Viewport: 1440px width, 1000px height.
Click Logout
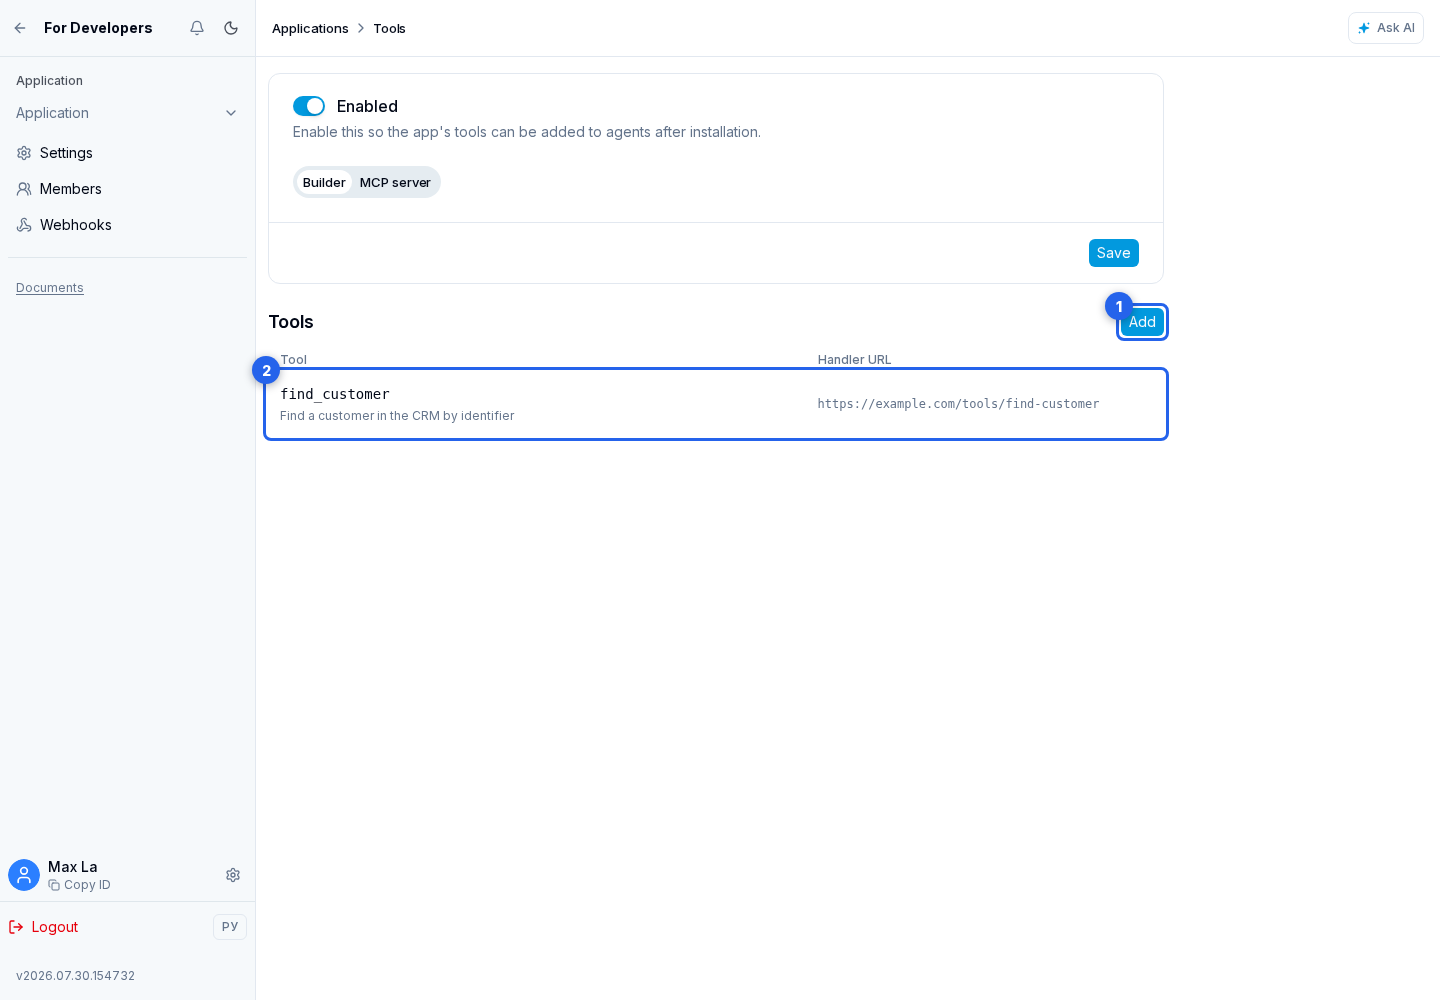44,927
